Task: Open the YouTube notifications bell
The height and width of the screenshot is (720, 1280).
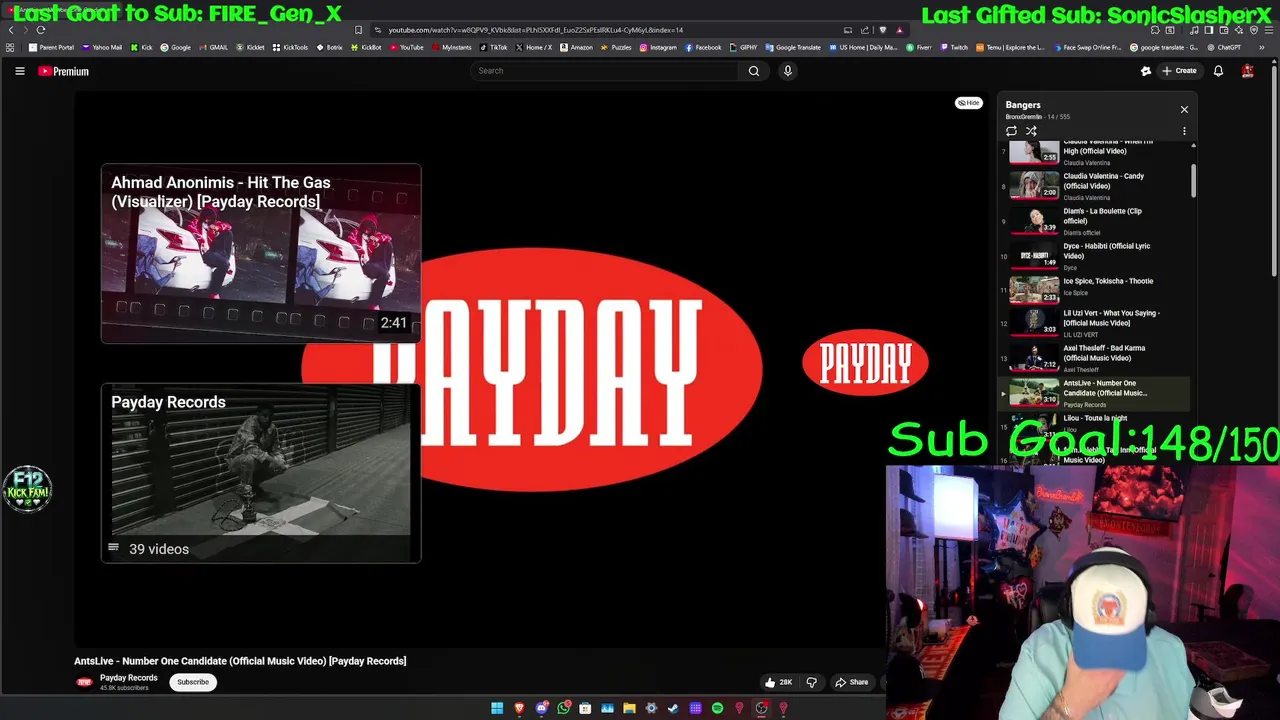Action: pyautogui.click(x=1218, y=71)
